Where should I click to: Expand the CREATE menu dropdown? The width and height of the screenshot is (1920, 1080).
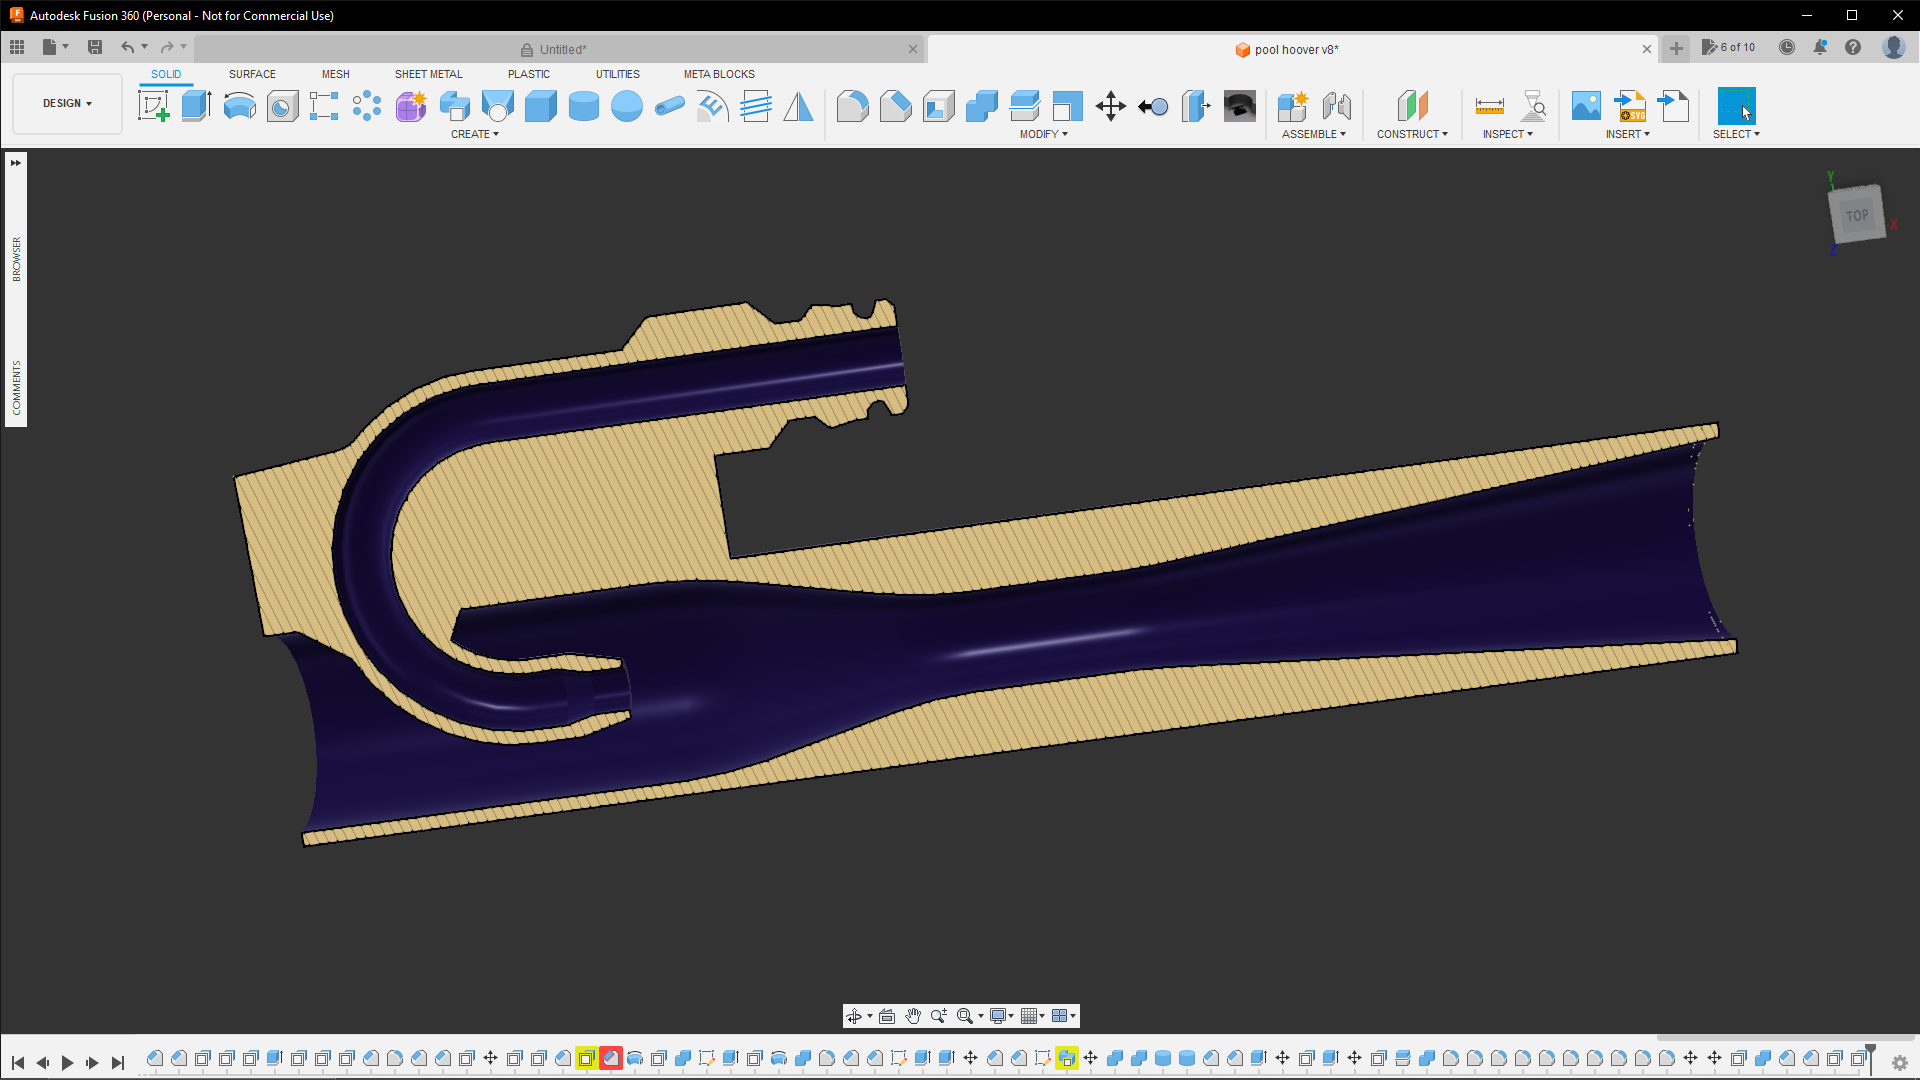474,134
